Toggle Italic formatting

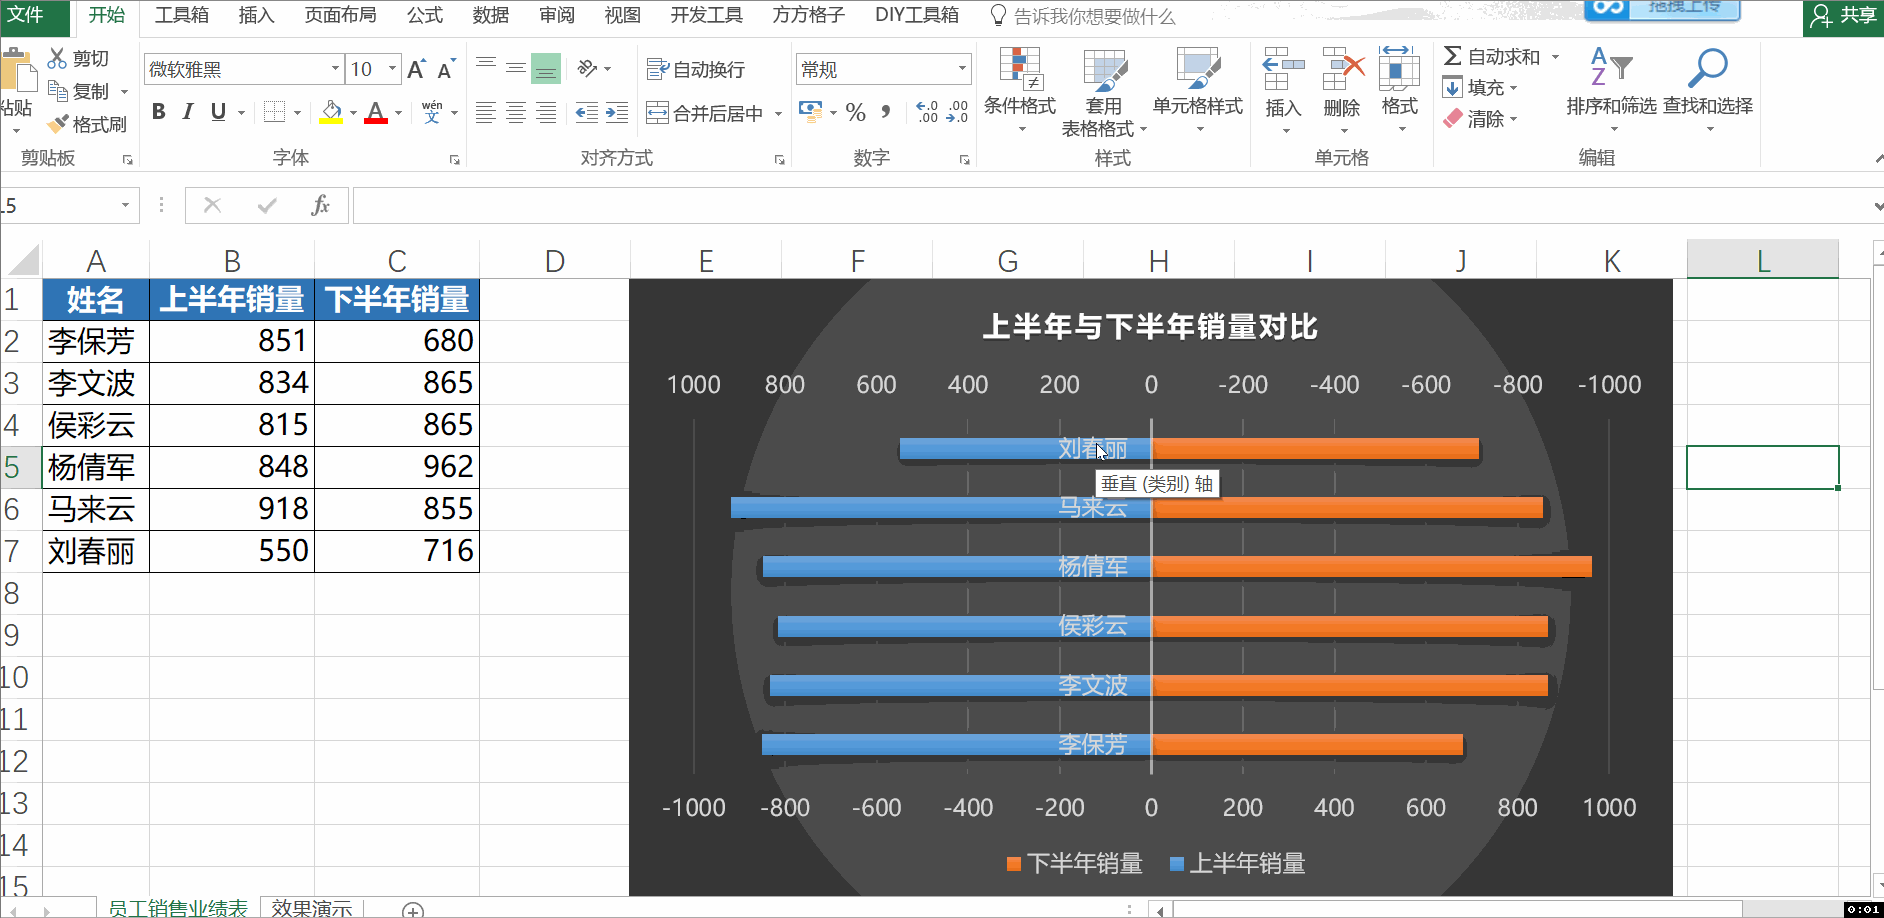tap(188, 112)
